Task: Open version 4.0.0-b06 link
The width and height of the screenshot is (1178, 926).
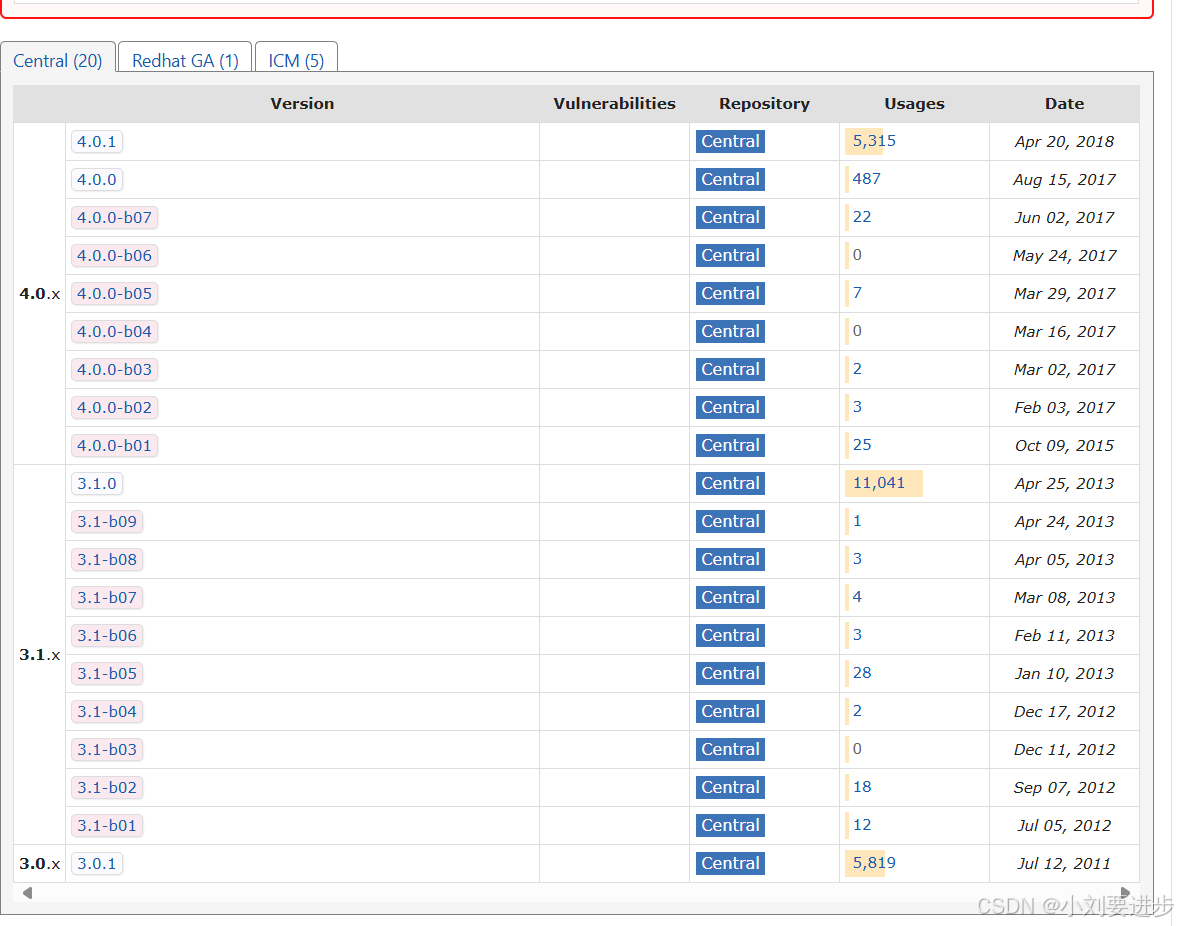Action: (x=114, y=255)
